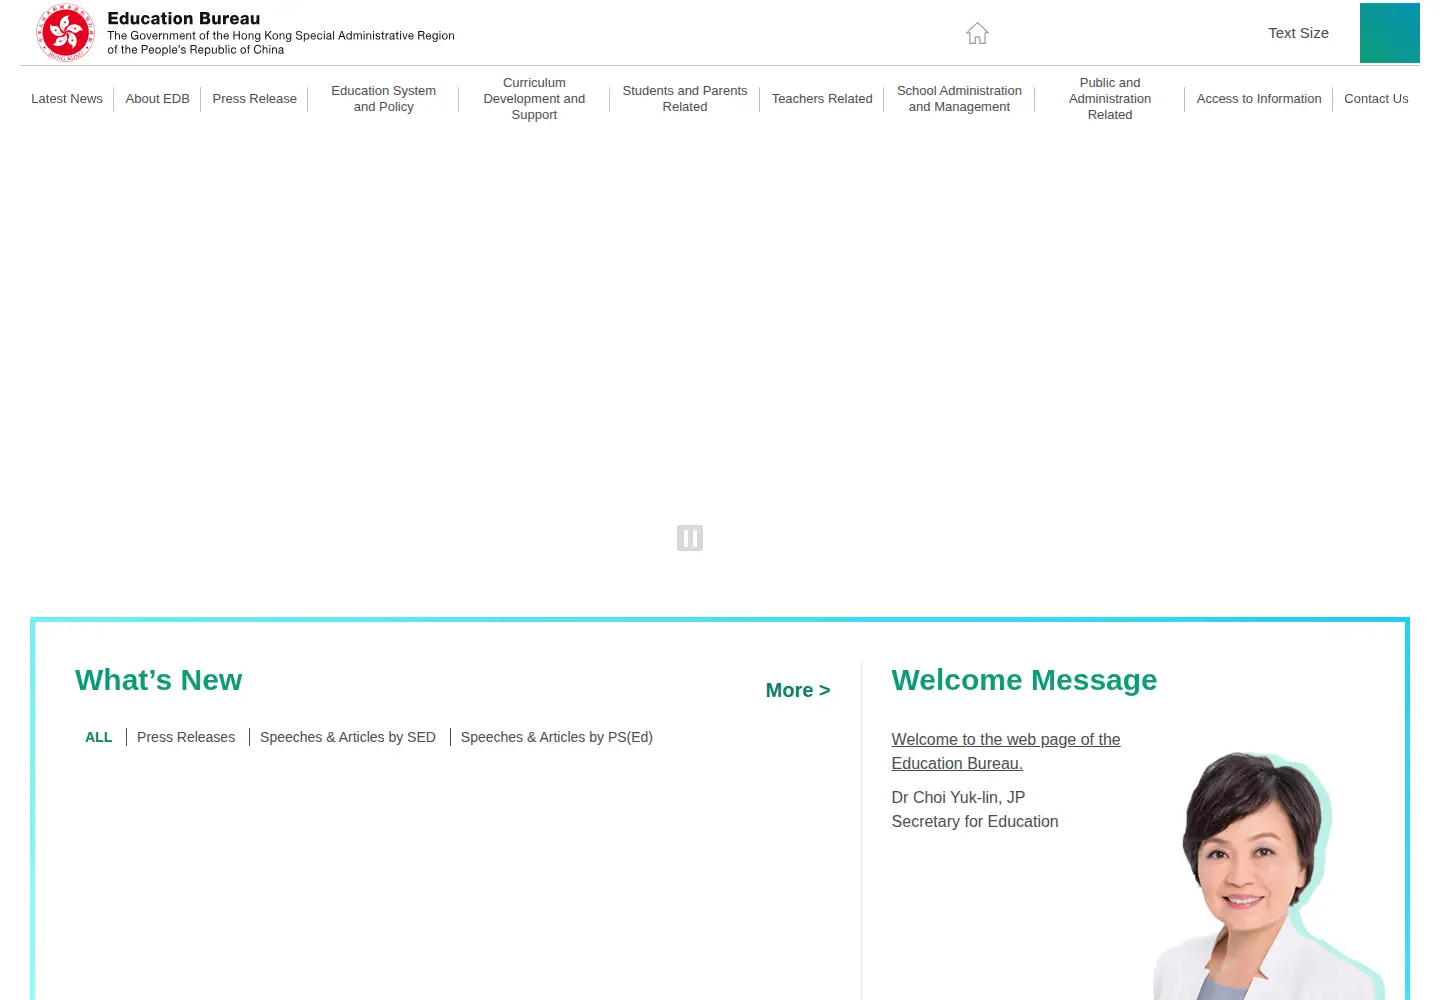Image resolution: width=1440 pixels, height=1000 pixels.
Task: Go to Contact Us
Action: pyautogui.click(x=1376, y=99)
